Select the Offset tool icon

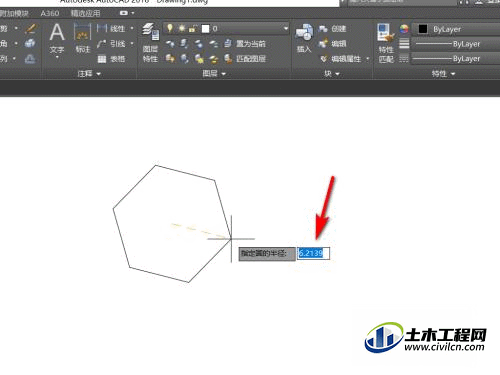tap(30, 59)
